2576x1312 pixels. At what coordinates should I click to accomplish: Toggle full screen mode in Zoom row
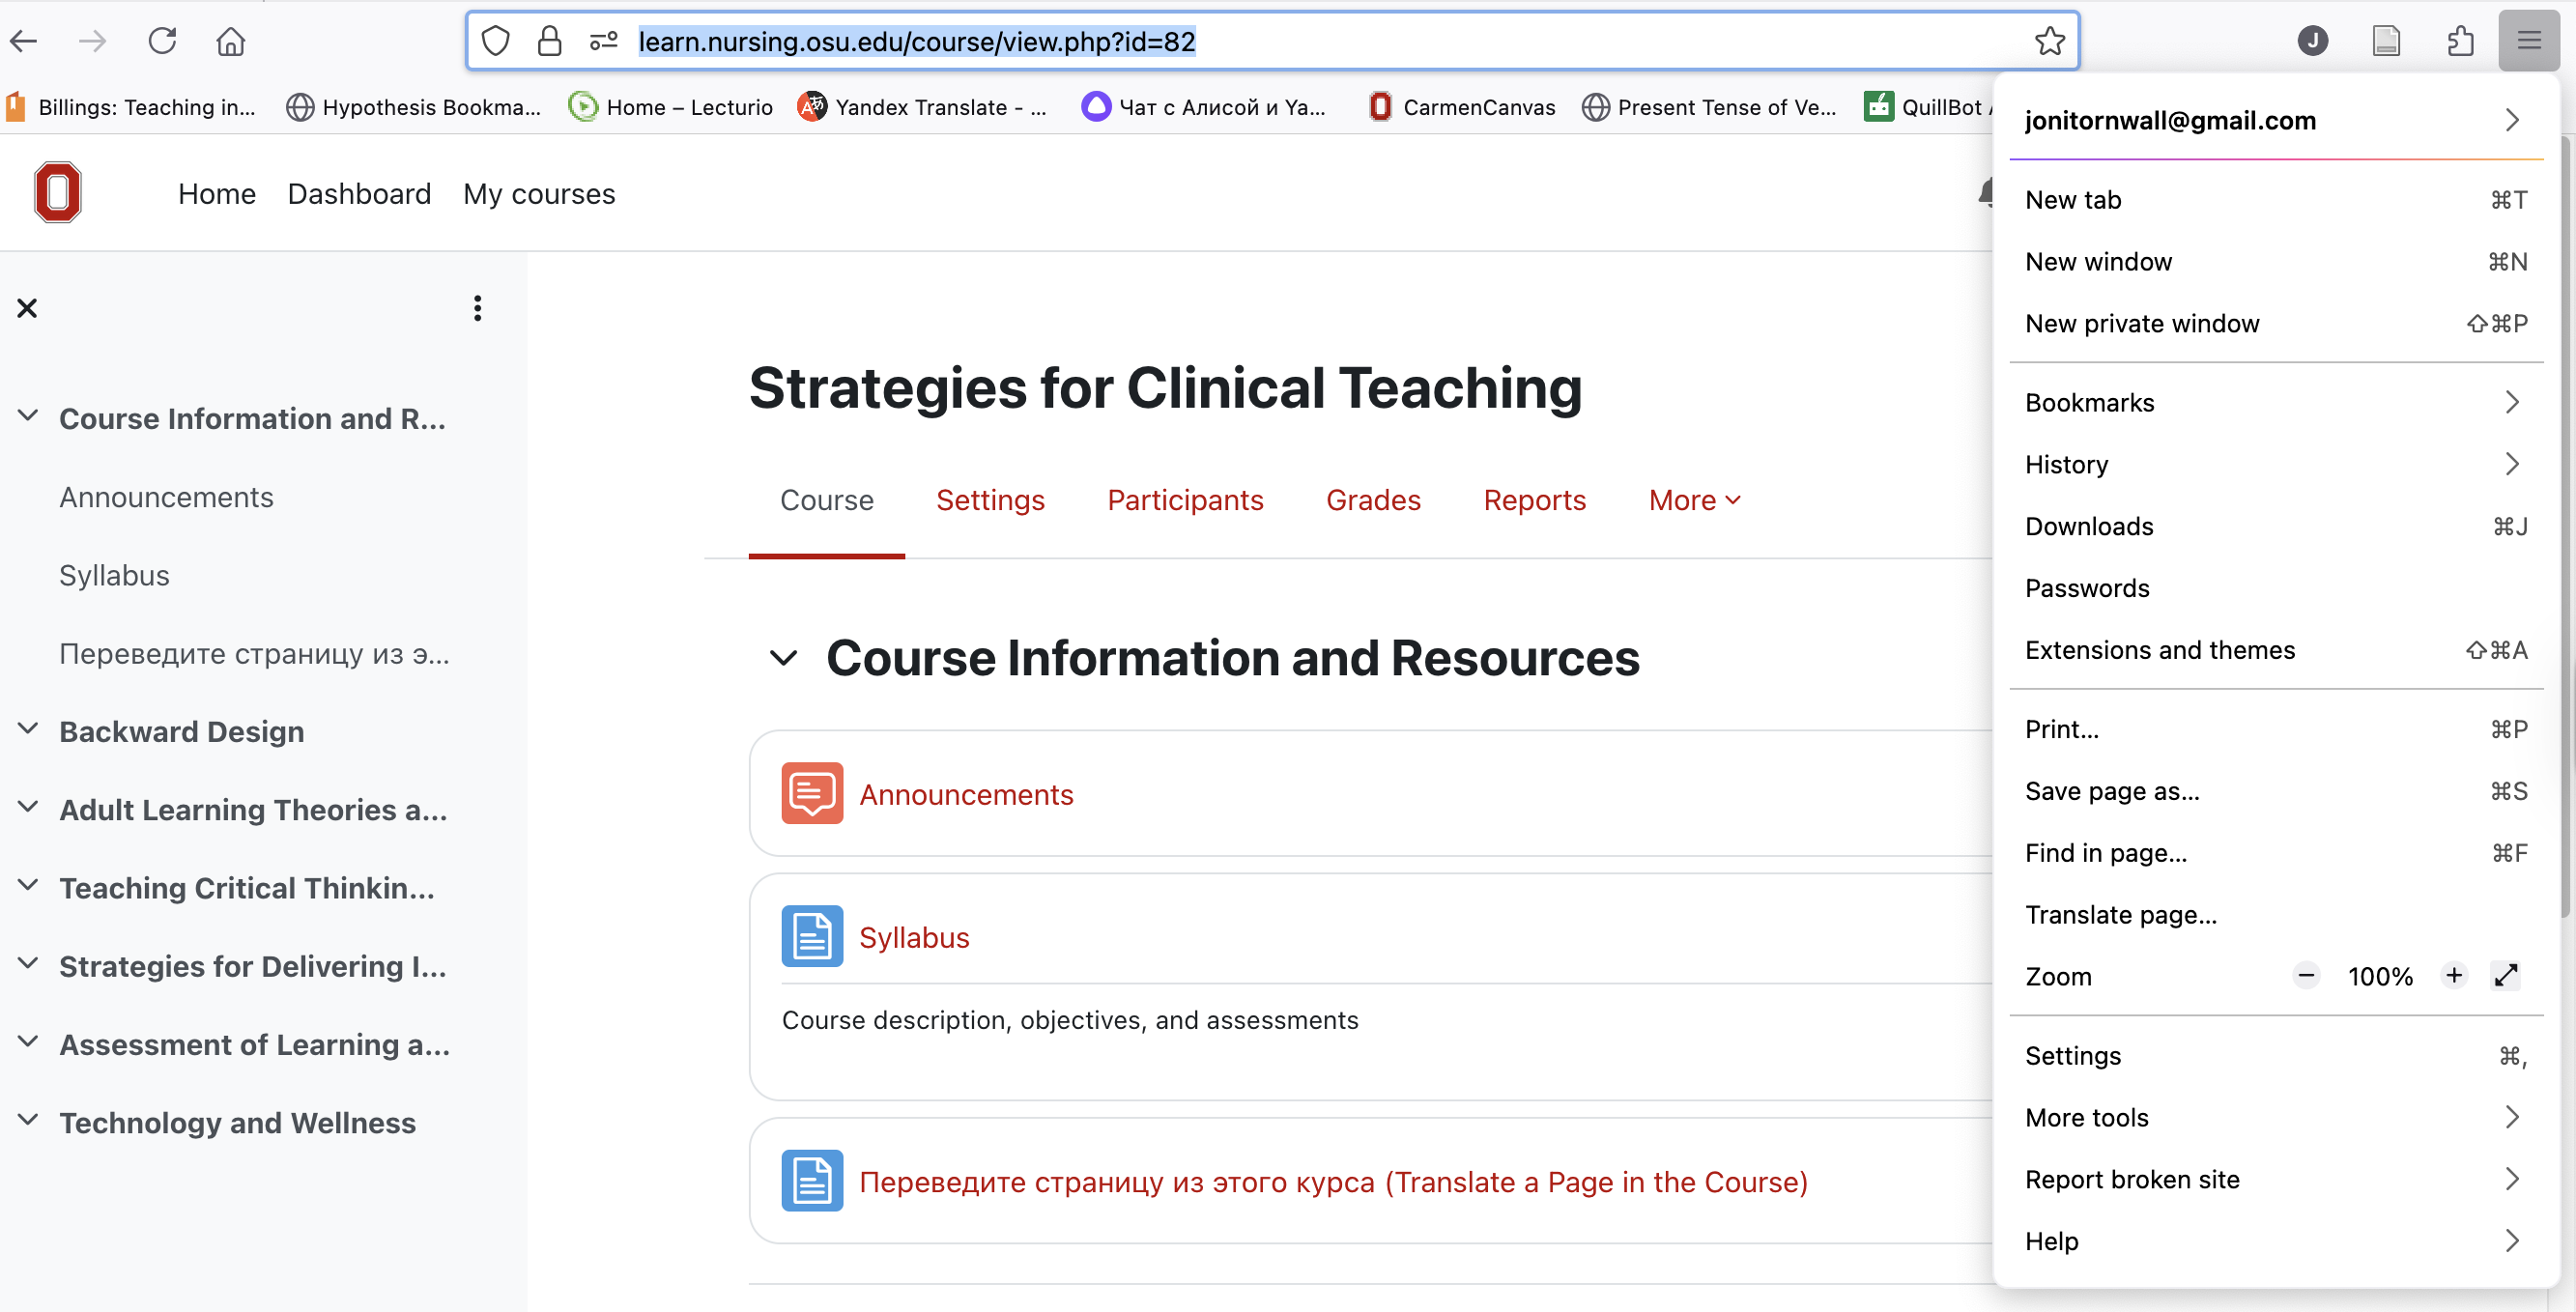pos(2505,975)
